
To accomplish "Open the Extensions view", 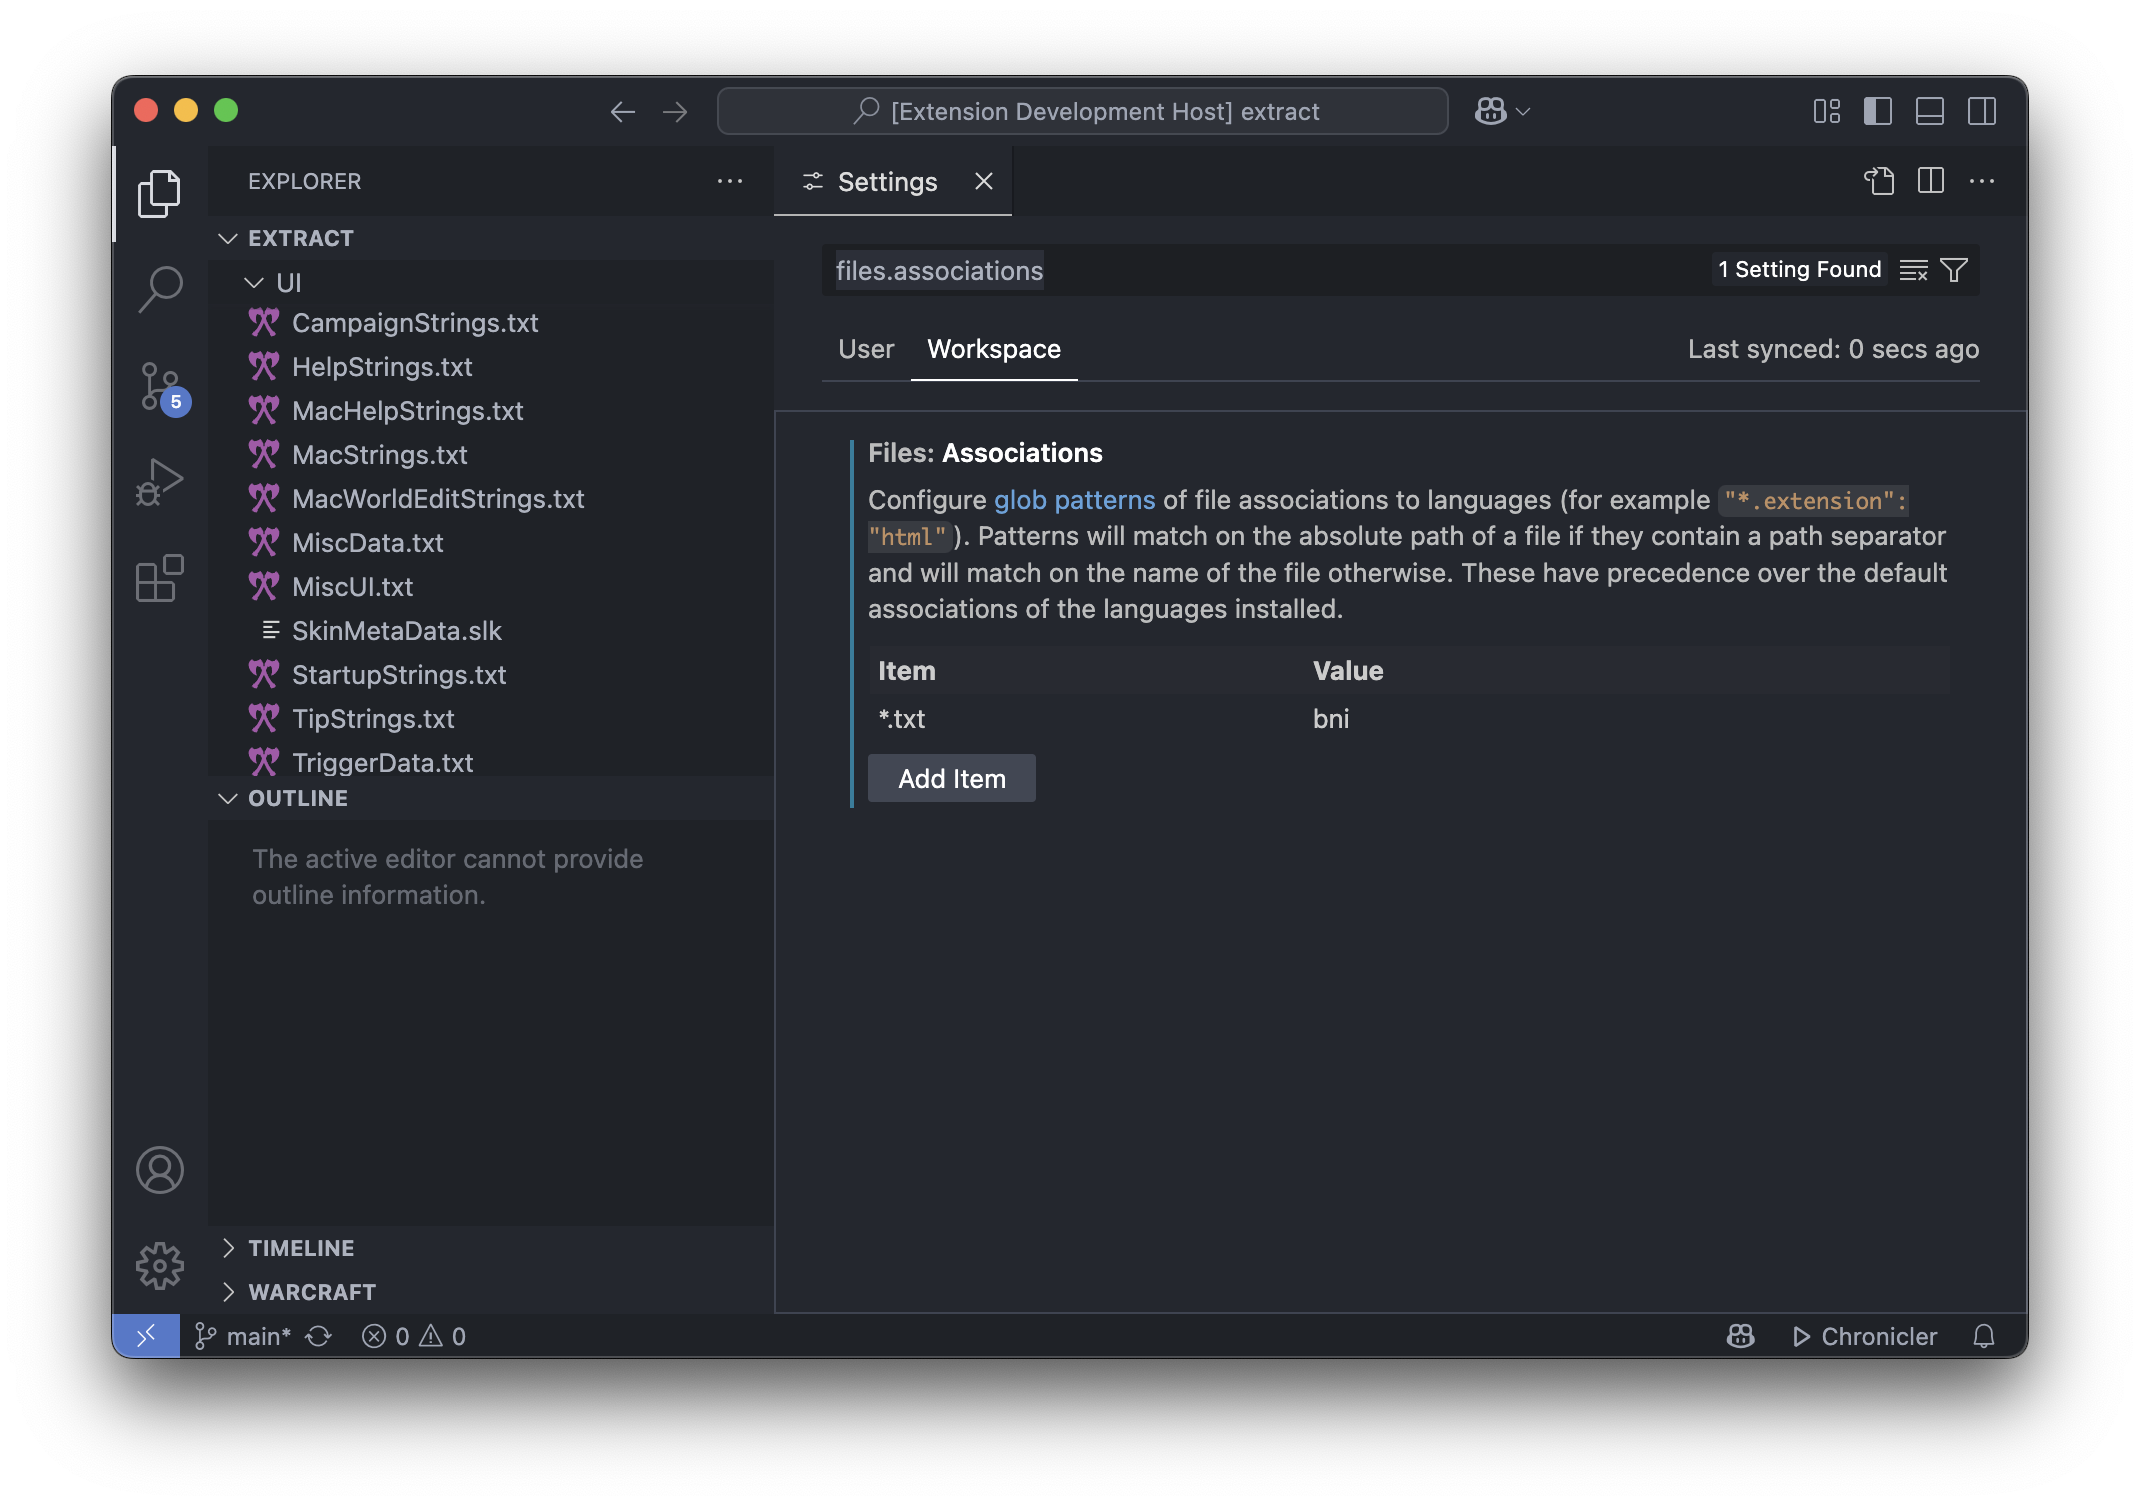I will (x=160, y=578).
